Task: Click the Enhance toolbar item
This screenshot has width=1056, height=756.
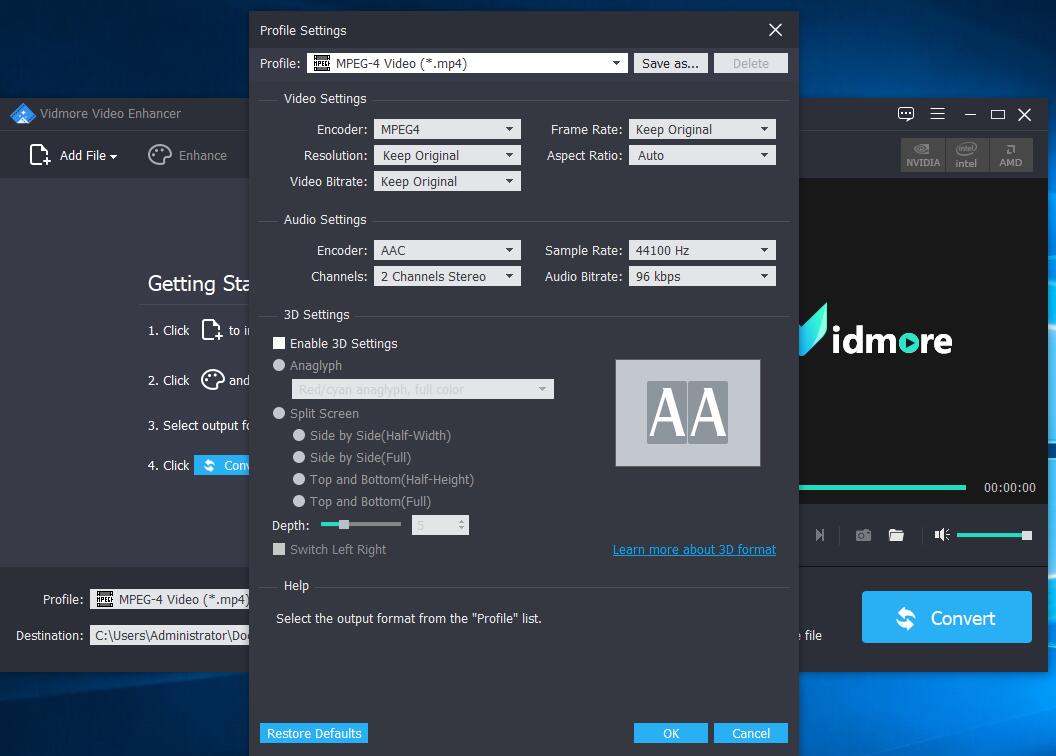Action: pyautogui.click(x=188, y=155)
